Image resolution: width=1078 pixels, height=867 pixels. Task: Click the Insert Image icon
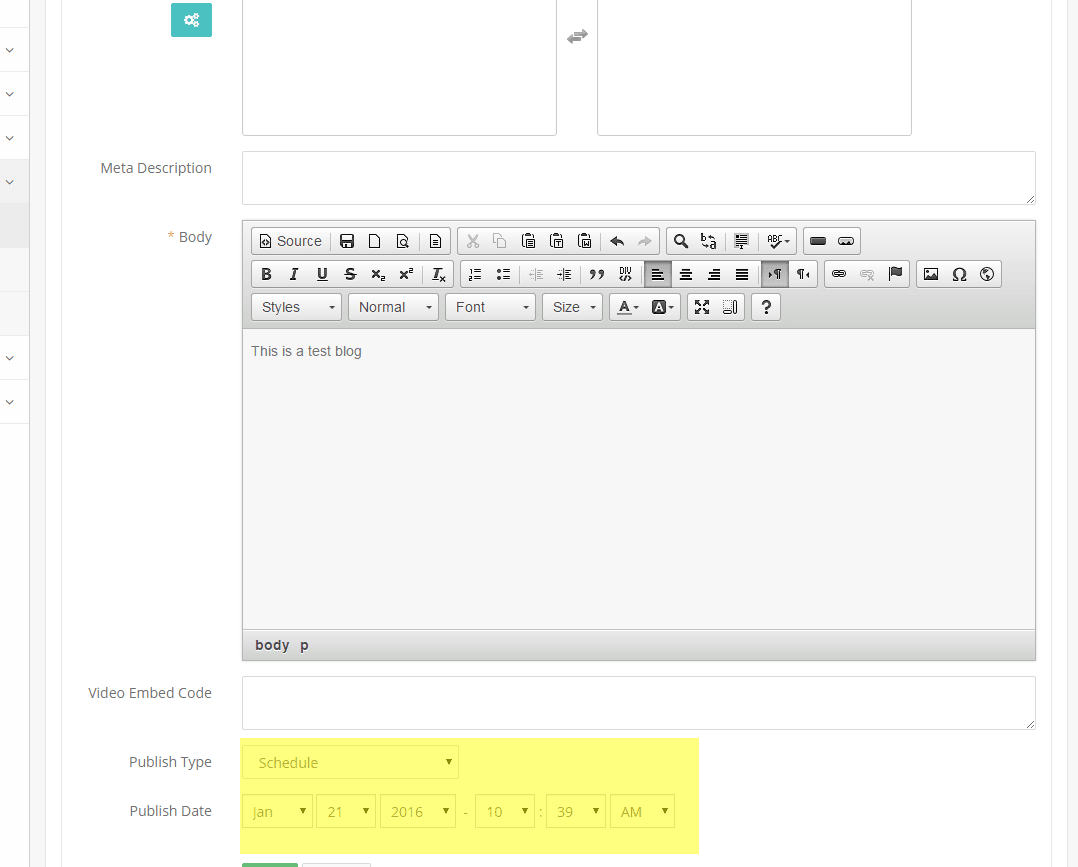coord(931,274)
